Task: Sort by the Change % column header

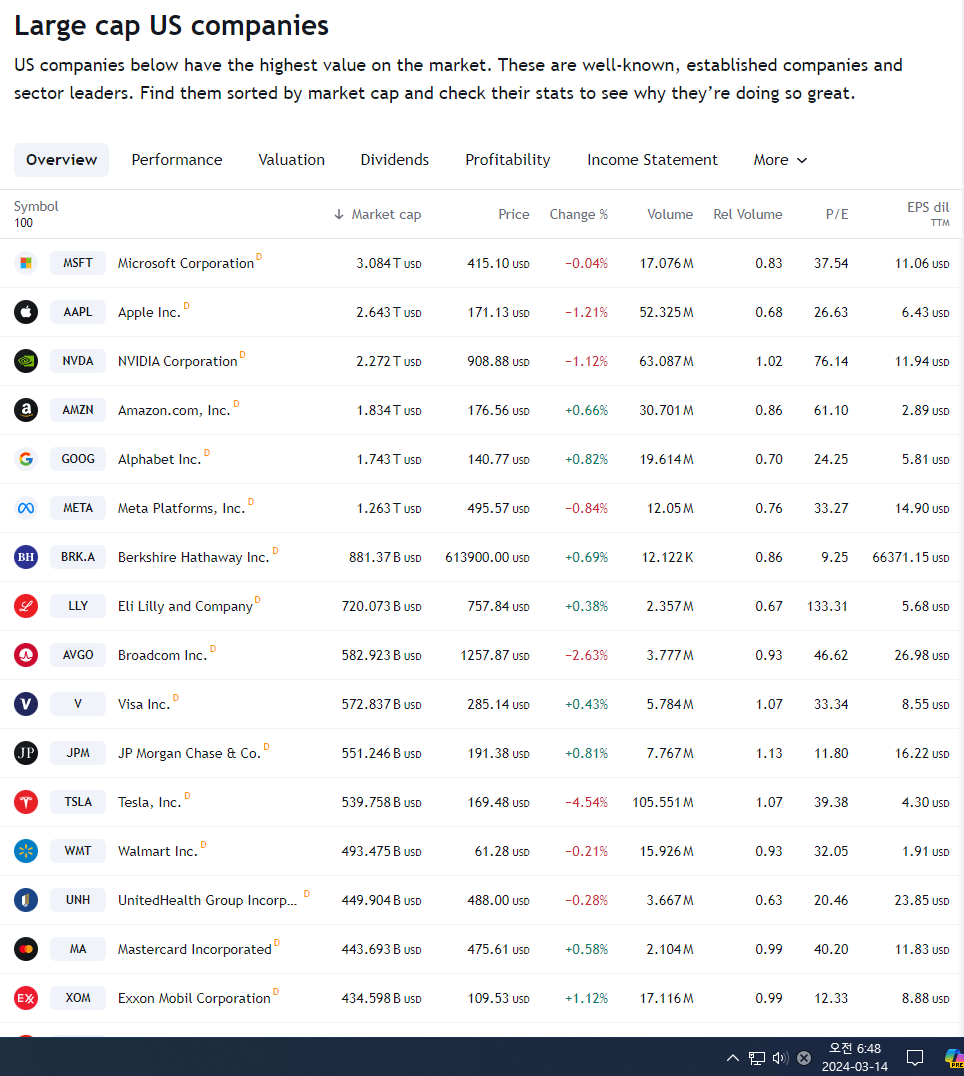Action: click(x=578, y=214)
